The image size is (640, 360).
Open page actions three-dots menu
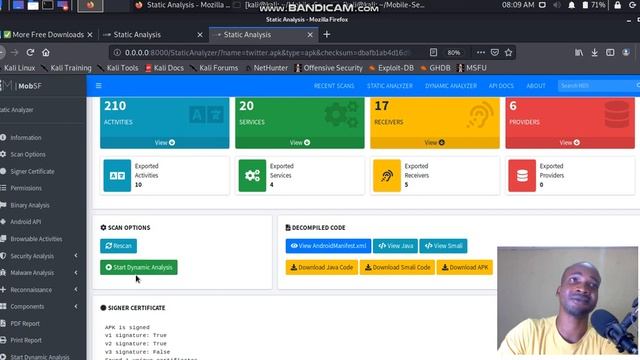pyautogui.click(x=481, y=53)
